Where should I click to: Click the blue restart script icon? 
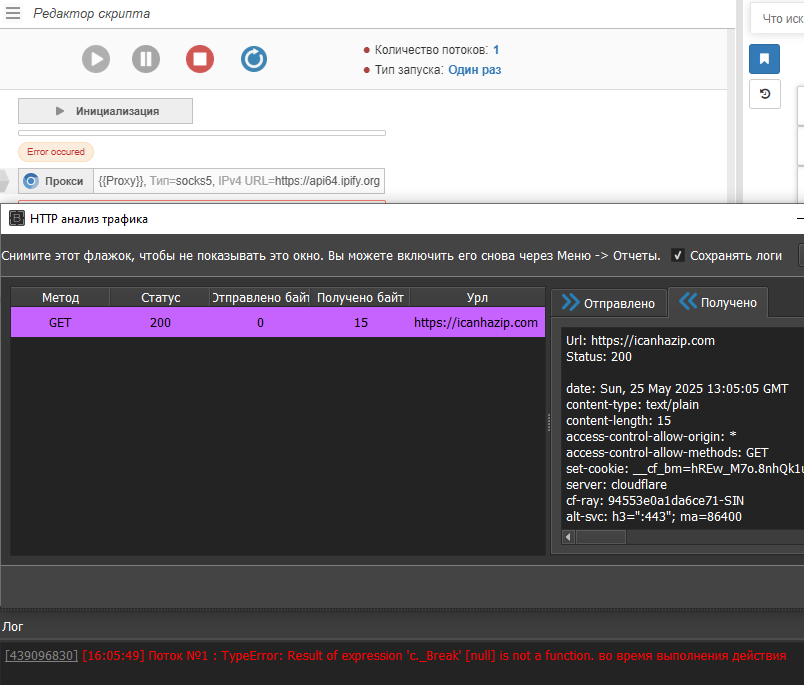pos(254,59)
